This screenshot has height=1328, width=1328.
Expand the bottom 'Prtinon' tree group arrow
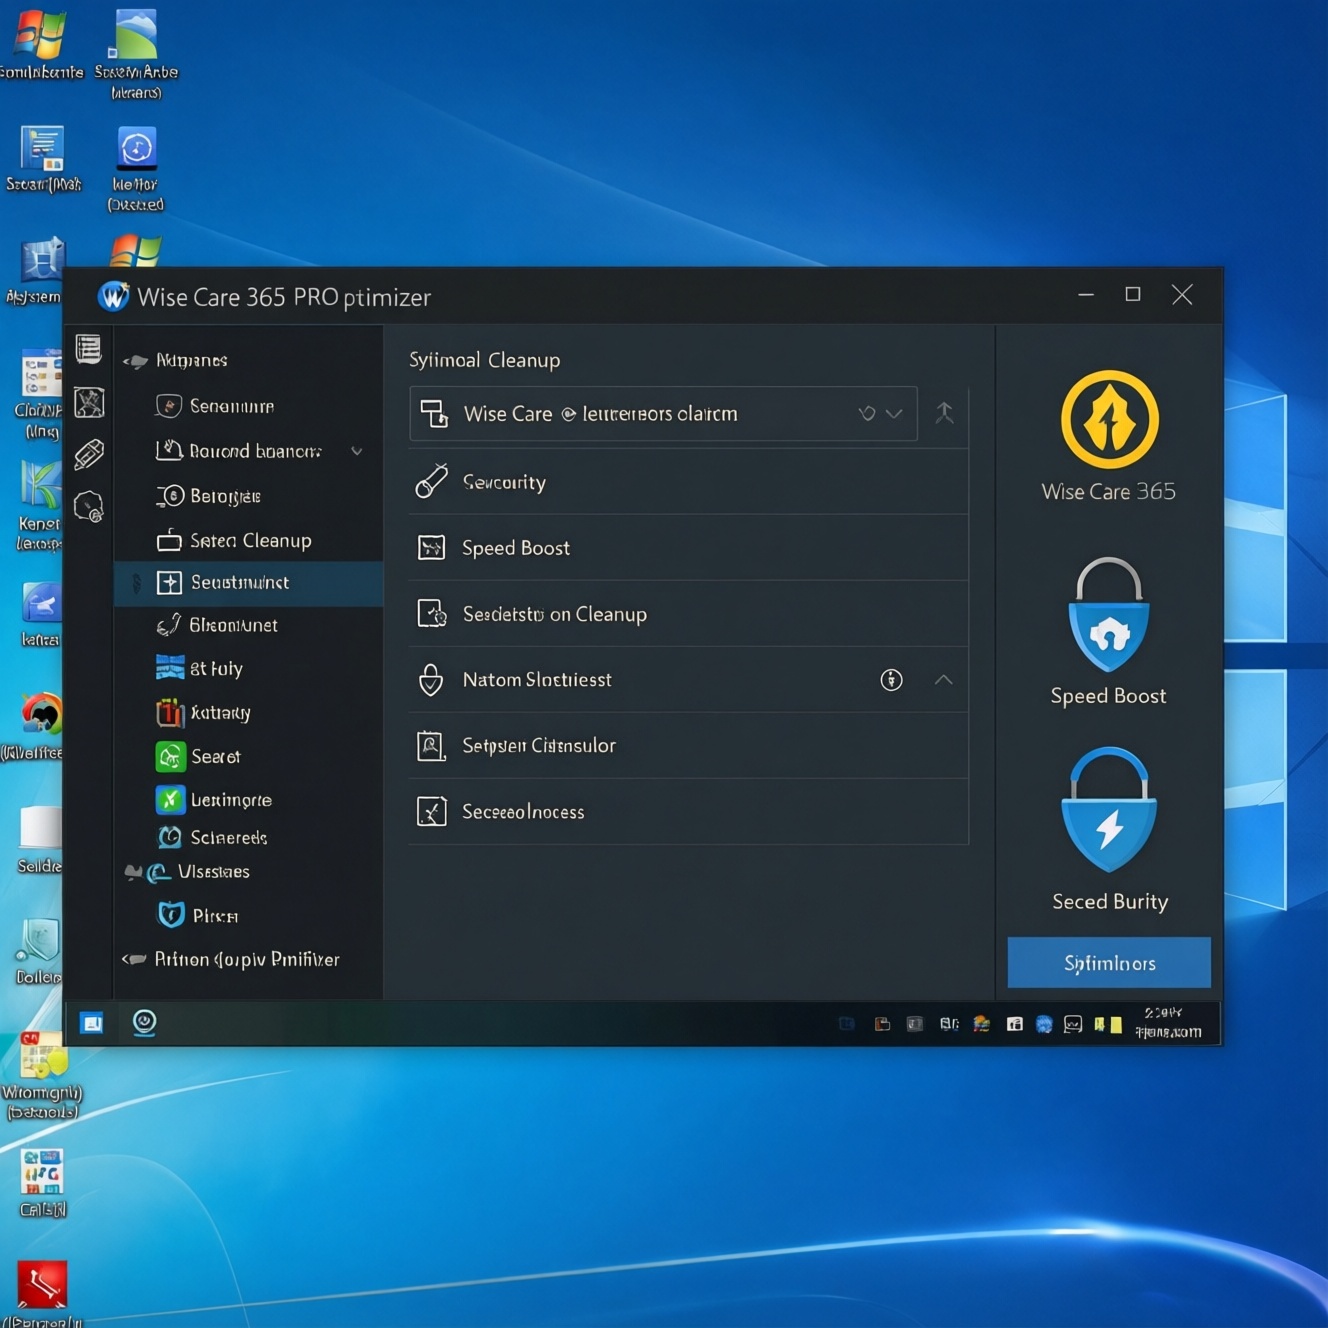(x=134, y=960)
